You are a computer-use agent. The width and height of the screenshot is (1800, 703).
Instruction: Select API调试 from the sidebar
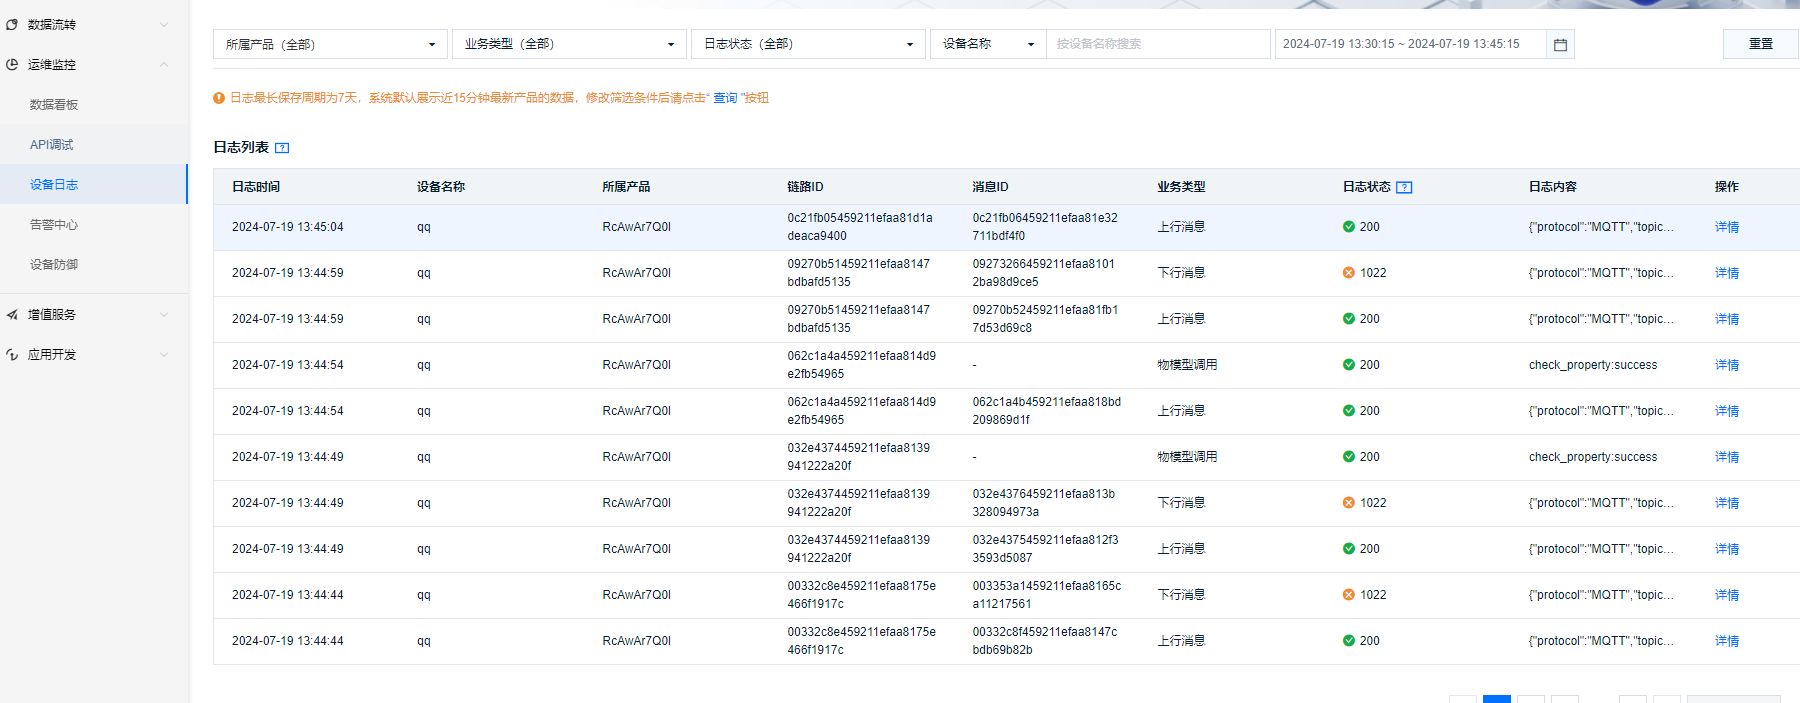click(x=52, y=145)
